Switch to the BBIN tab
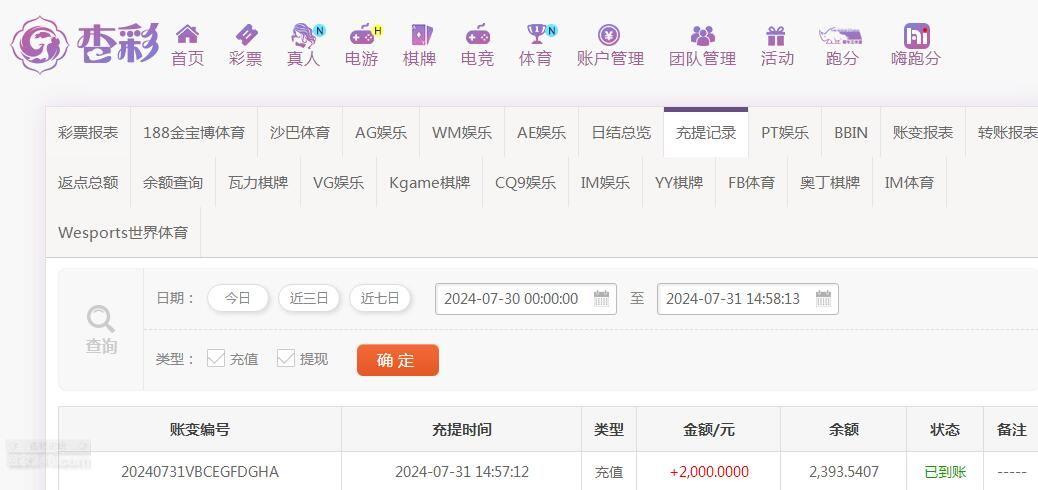 coord(851,132)
